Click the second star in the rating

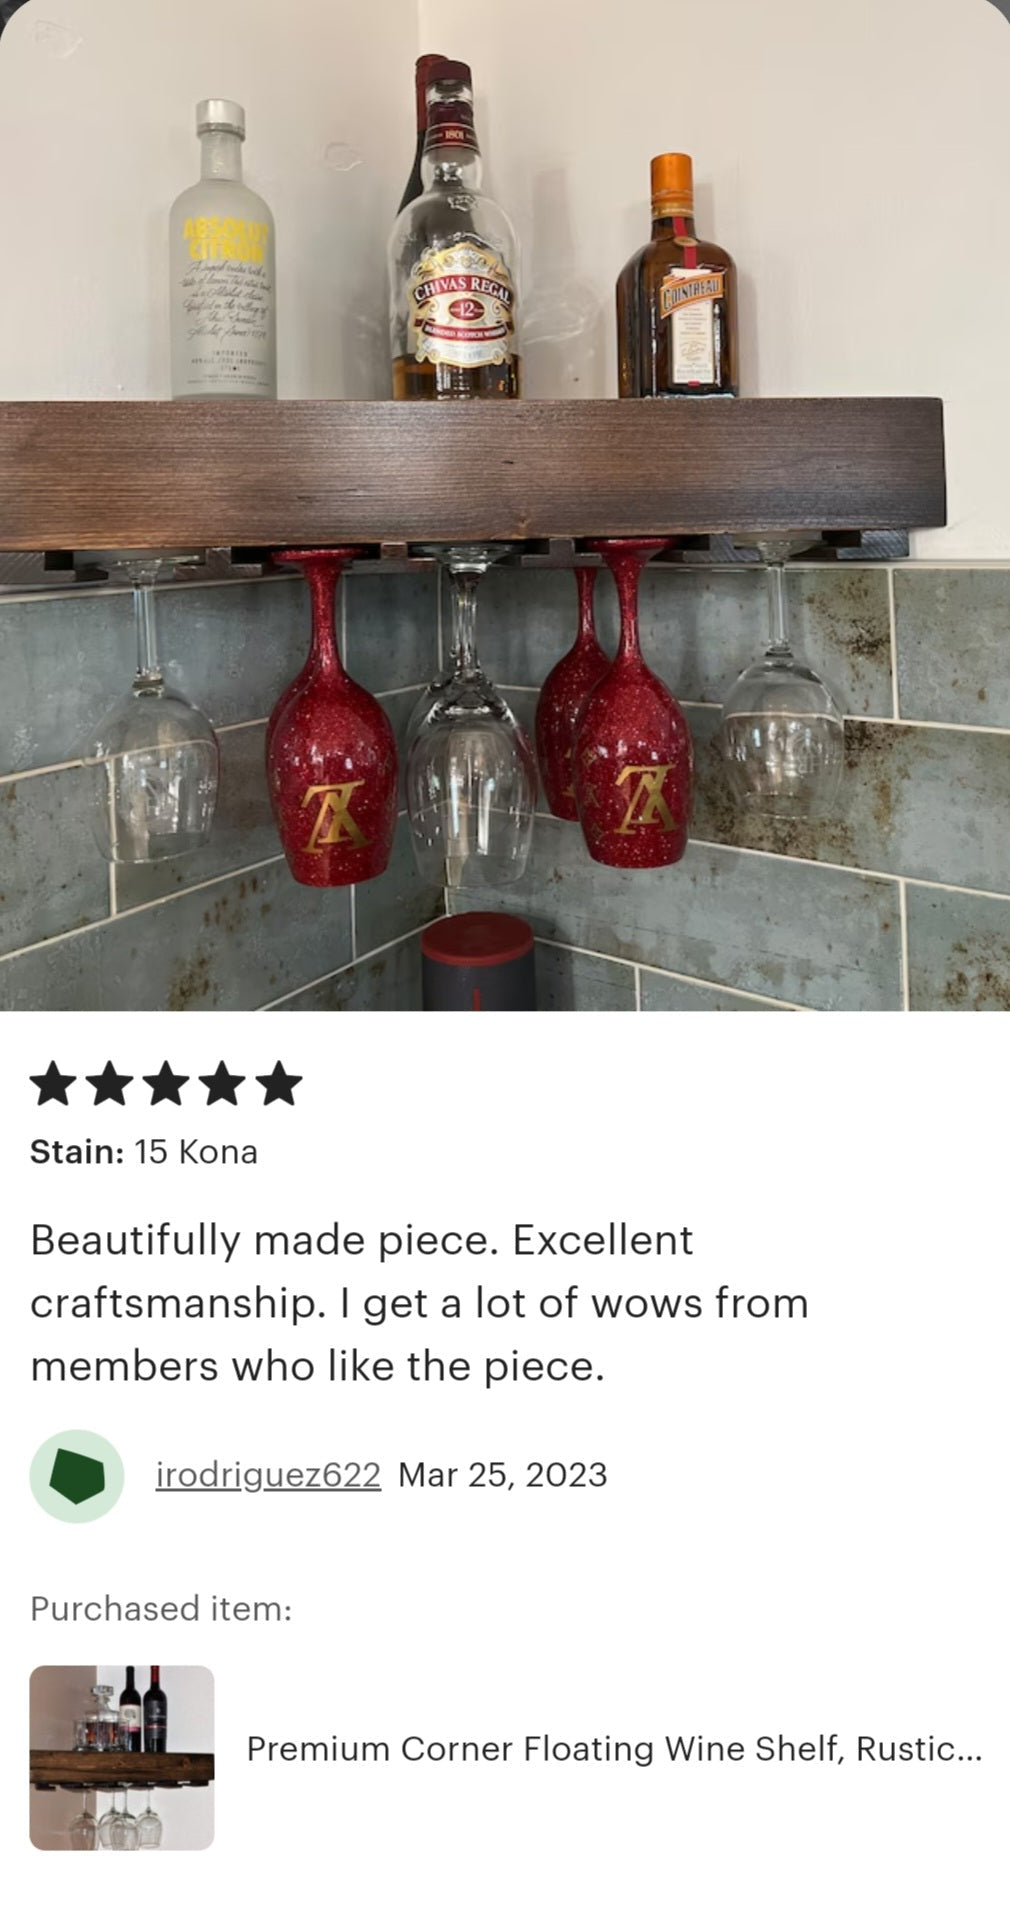click(110, 1085)
